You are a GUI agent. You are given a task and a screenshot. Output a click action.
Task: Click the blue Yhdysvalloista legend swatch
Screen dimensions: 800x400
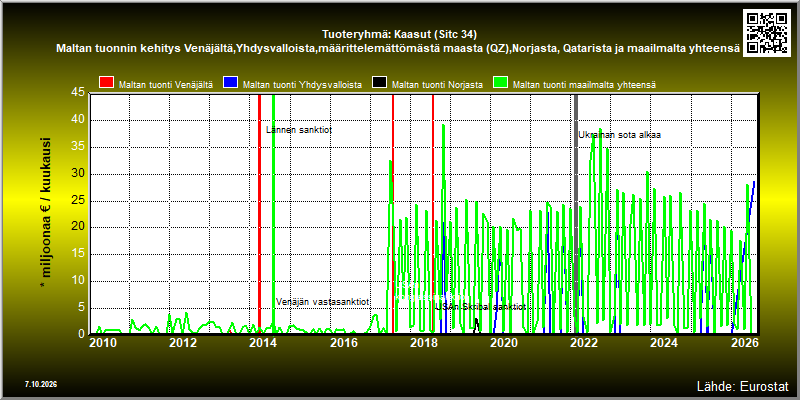(231, 83)
